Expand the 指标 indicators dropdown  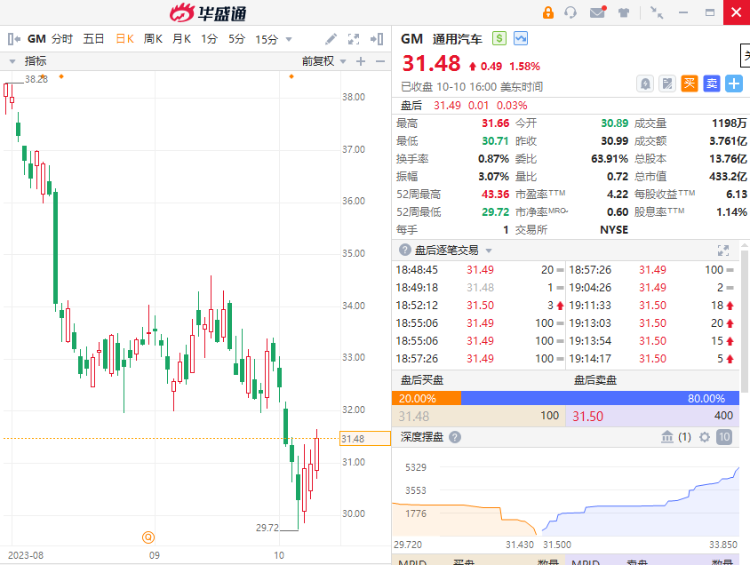[12, 61]
